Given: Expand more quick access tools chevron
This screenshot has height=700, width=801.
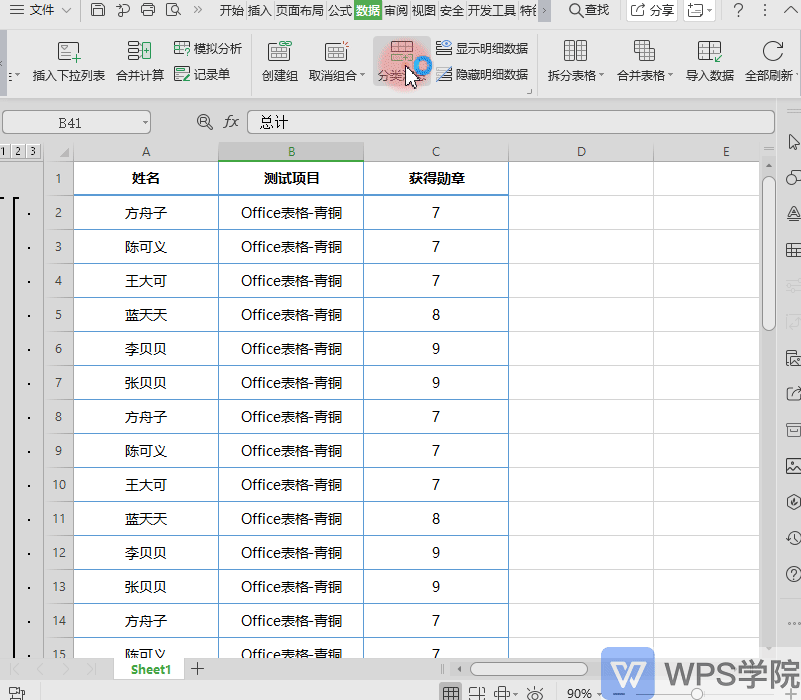Looking at the screenshot, I should 198,10.
